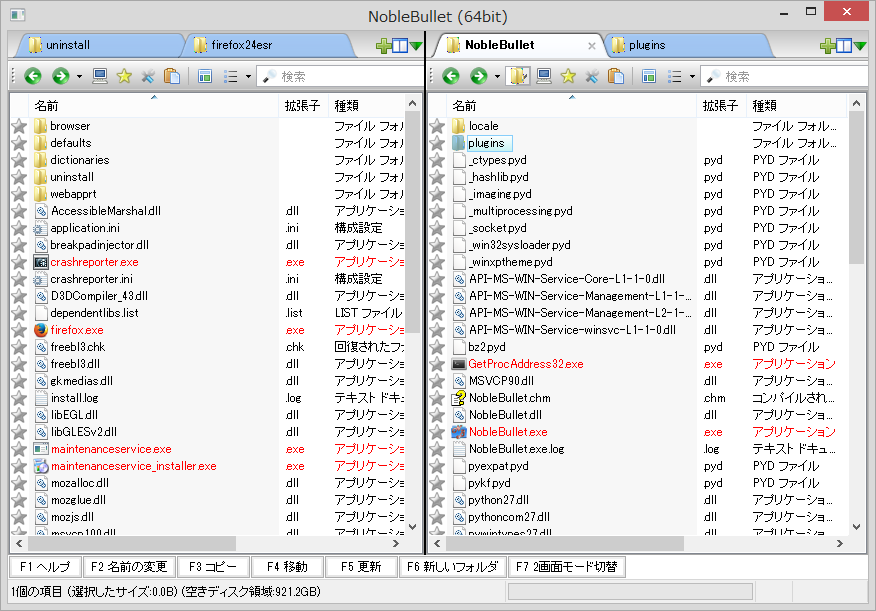Click F5 更新 button
Viewport: 876px width, 611px height.
(361, 567)
